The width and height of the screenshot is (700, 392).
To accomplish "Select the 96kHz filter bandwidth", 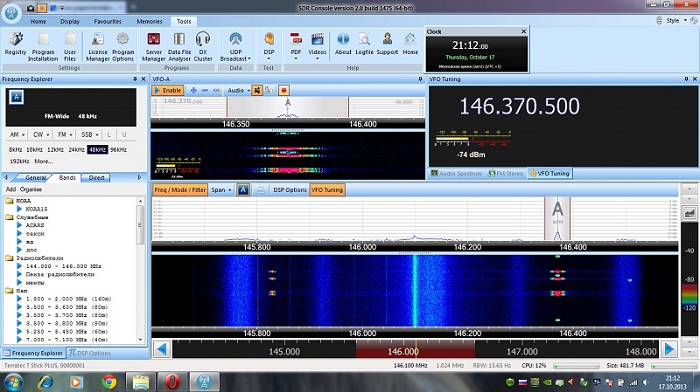I will tap(118, 150).
